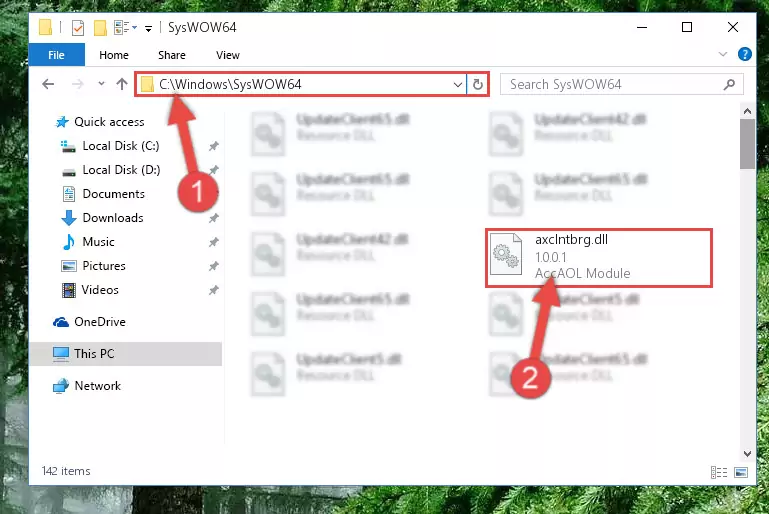This screenshot has width=769, height=514.
Task: Click the Music note icon
Action: [69, 242]
